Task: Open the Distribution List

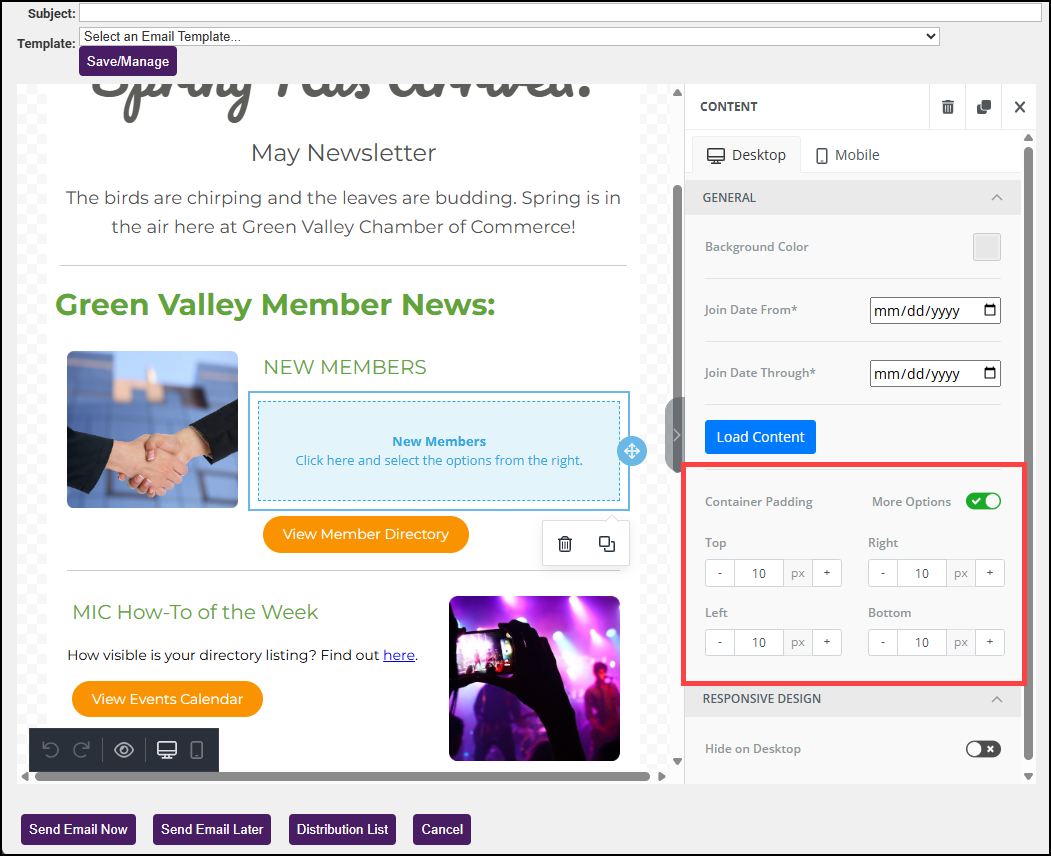Action: [x=343, y=829]
